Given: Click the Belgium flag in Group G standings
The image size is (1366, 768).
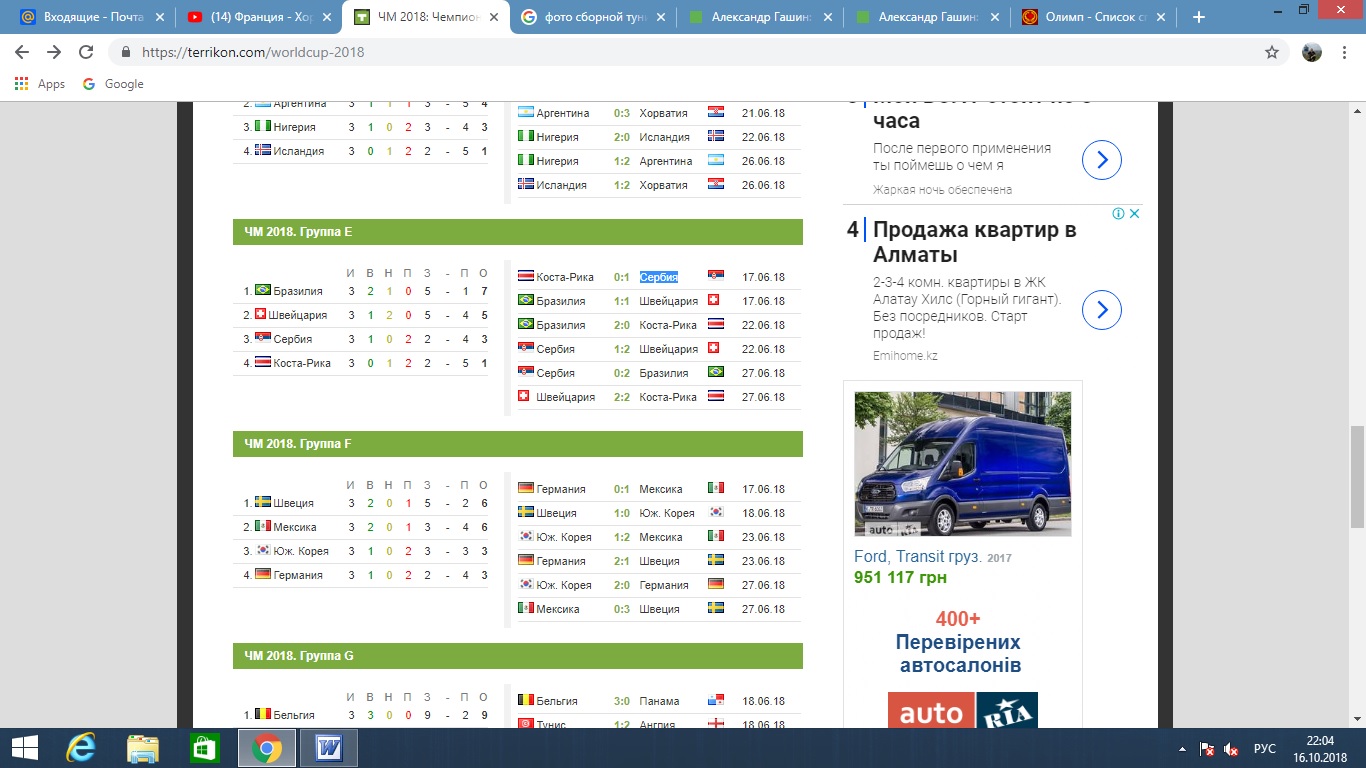Looking at the screenshot, I should [263, 714].
